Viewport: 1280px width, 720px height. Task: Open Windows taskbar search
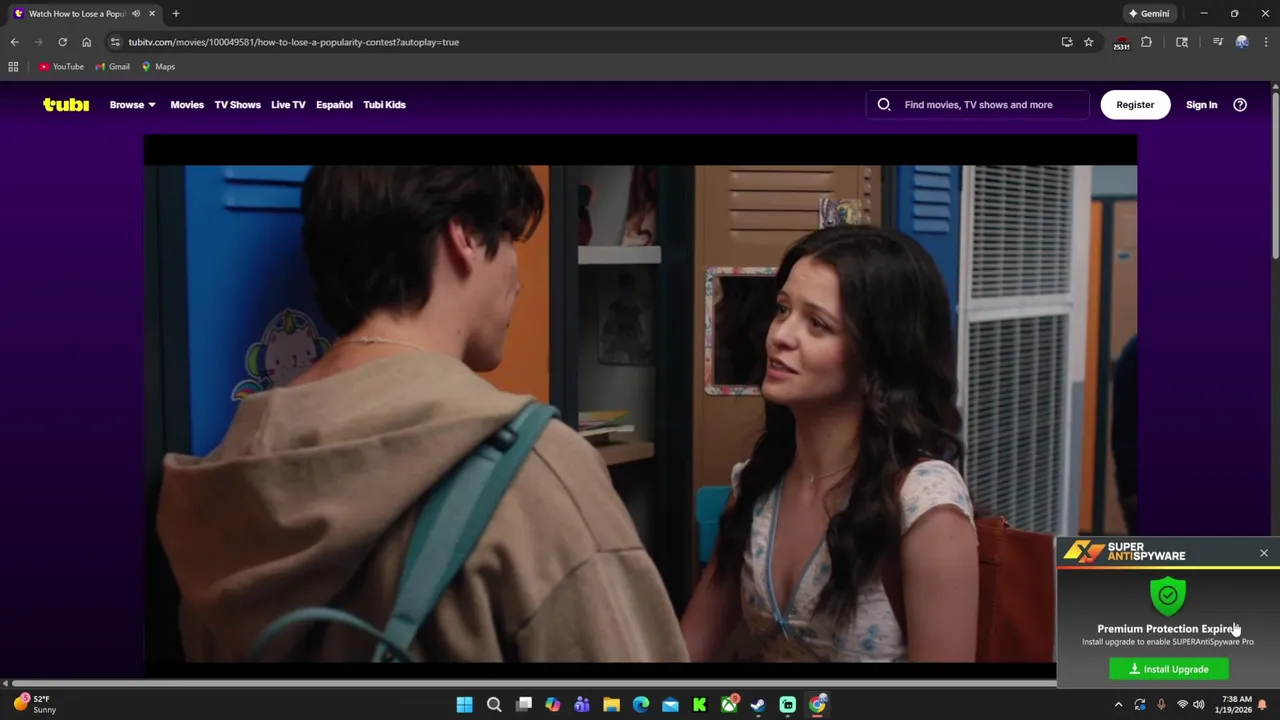[494, 705]
